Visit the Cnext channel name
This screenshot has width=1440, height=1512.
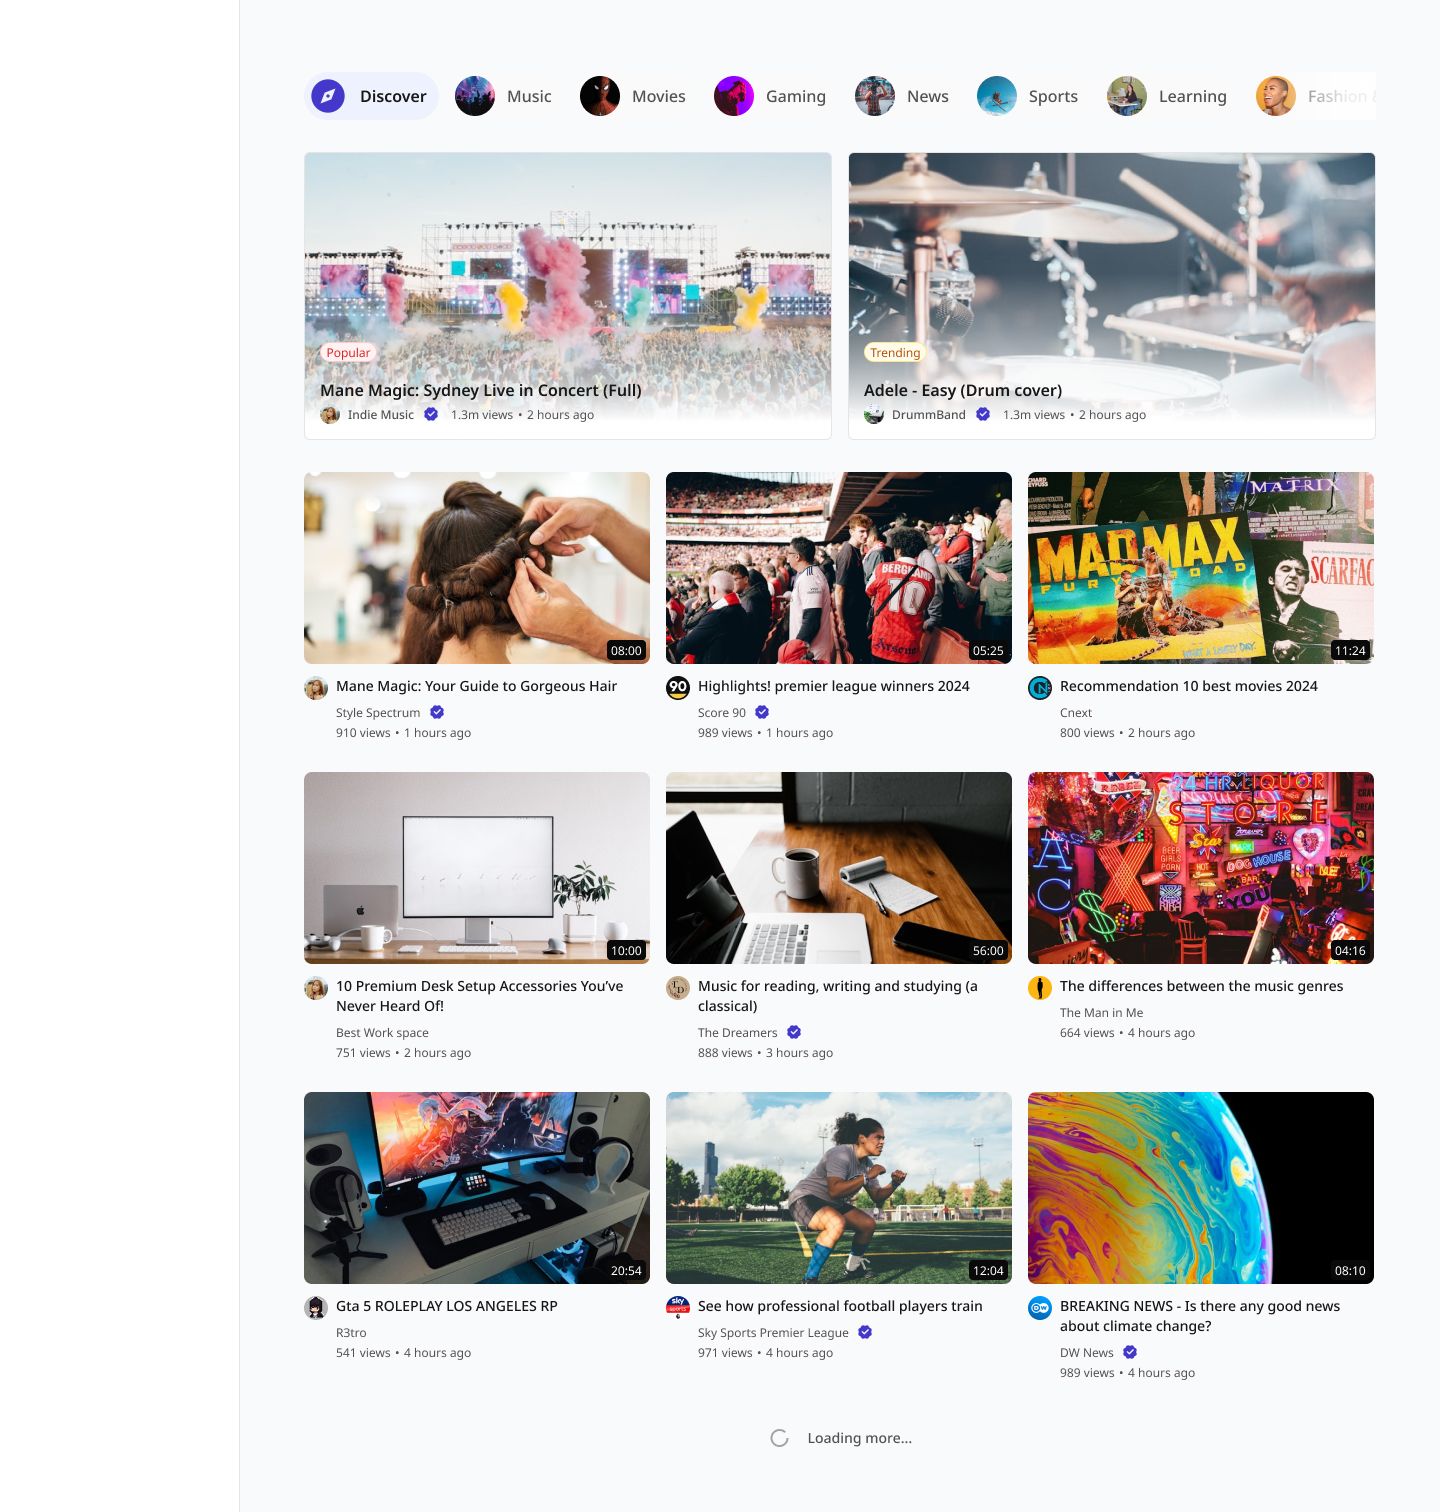coord(1076,712)
